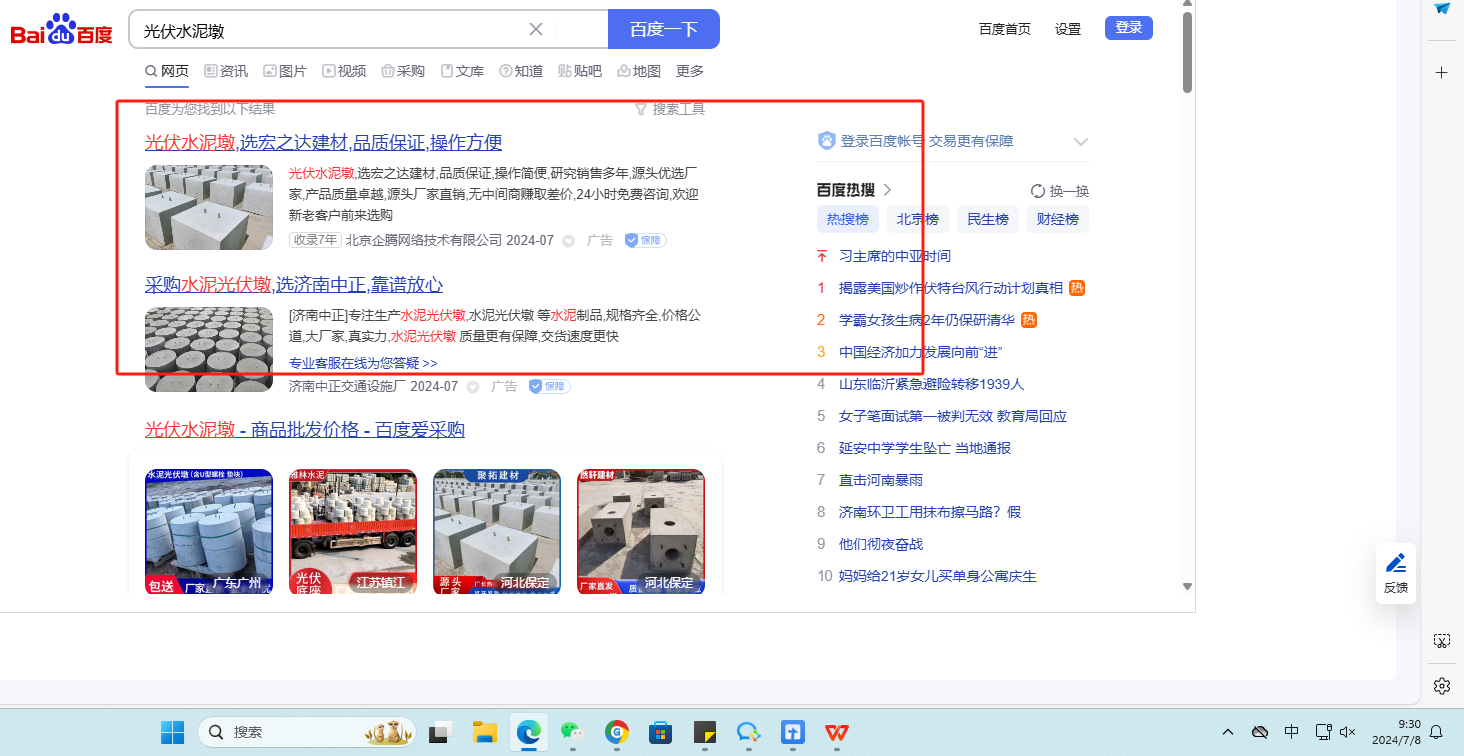Select the 网页 tab
The width and height of the screenshot is (1464, 756).
click(167, 71)
